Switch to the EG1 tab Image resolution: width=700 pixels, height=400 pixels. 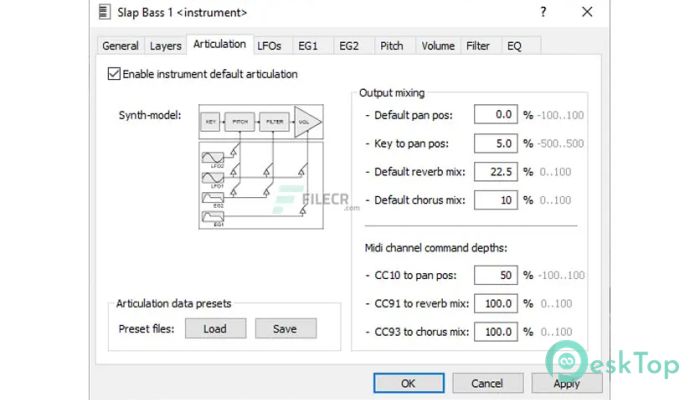click(308, 46)
